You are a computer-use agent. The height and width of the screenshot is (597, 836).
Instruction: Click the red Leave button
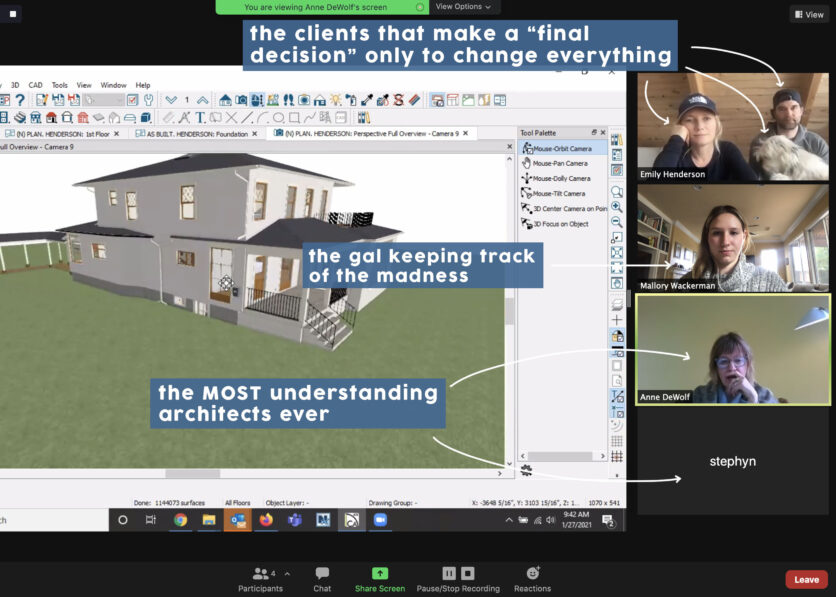[806, 579]
